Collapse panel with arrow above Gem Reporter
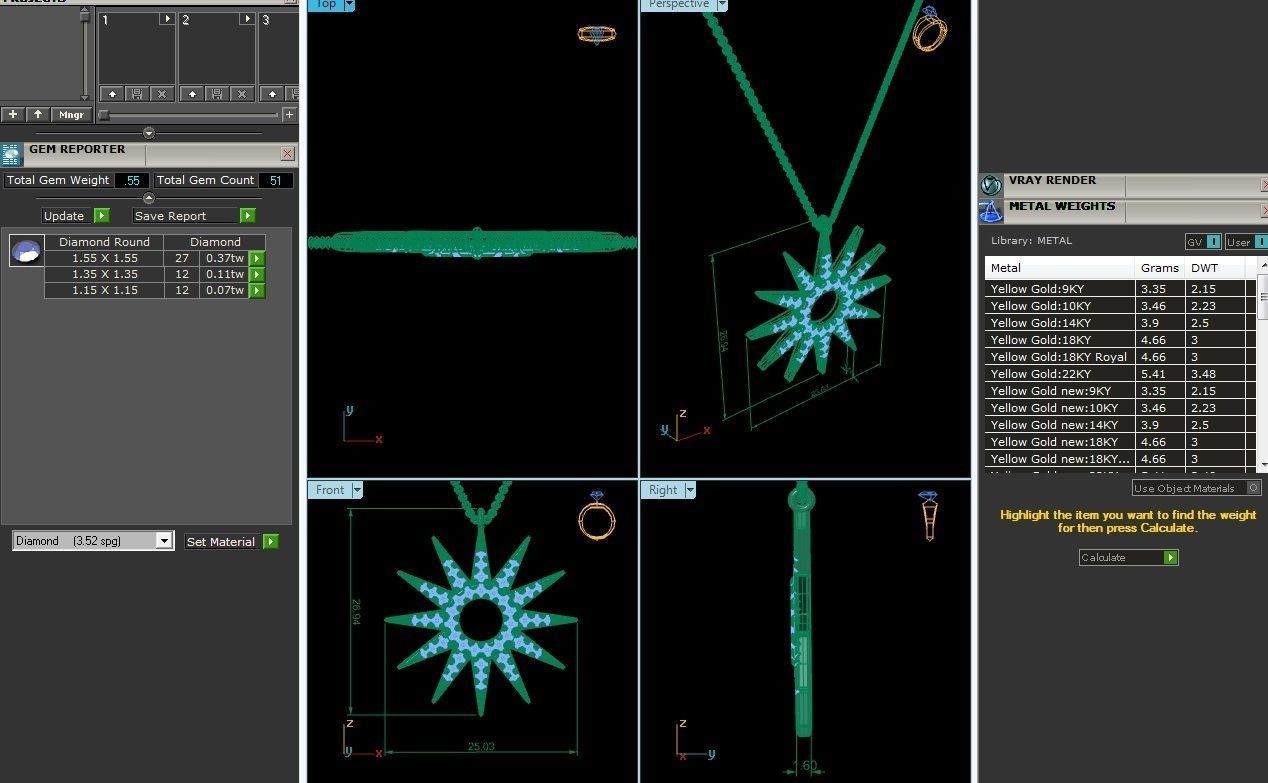This screenshot has height=783, width=1268. [x=149, y=133]
